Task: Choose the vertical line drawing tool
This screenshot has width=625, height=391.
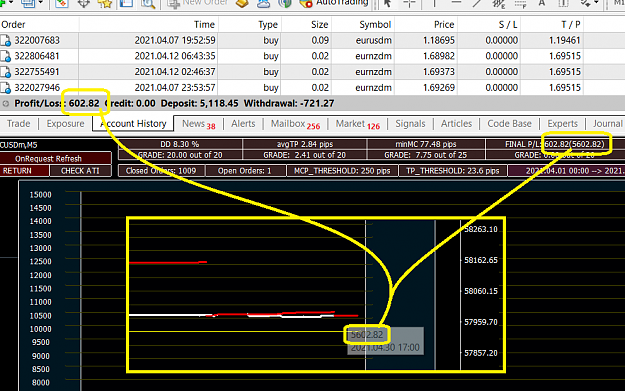Action: tap(434, 3)
